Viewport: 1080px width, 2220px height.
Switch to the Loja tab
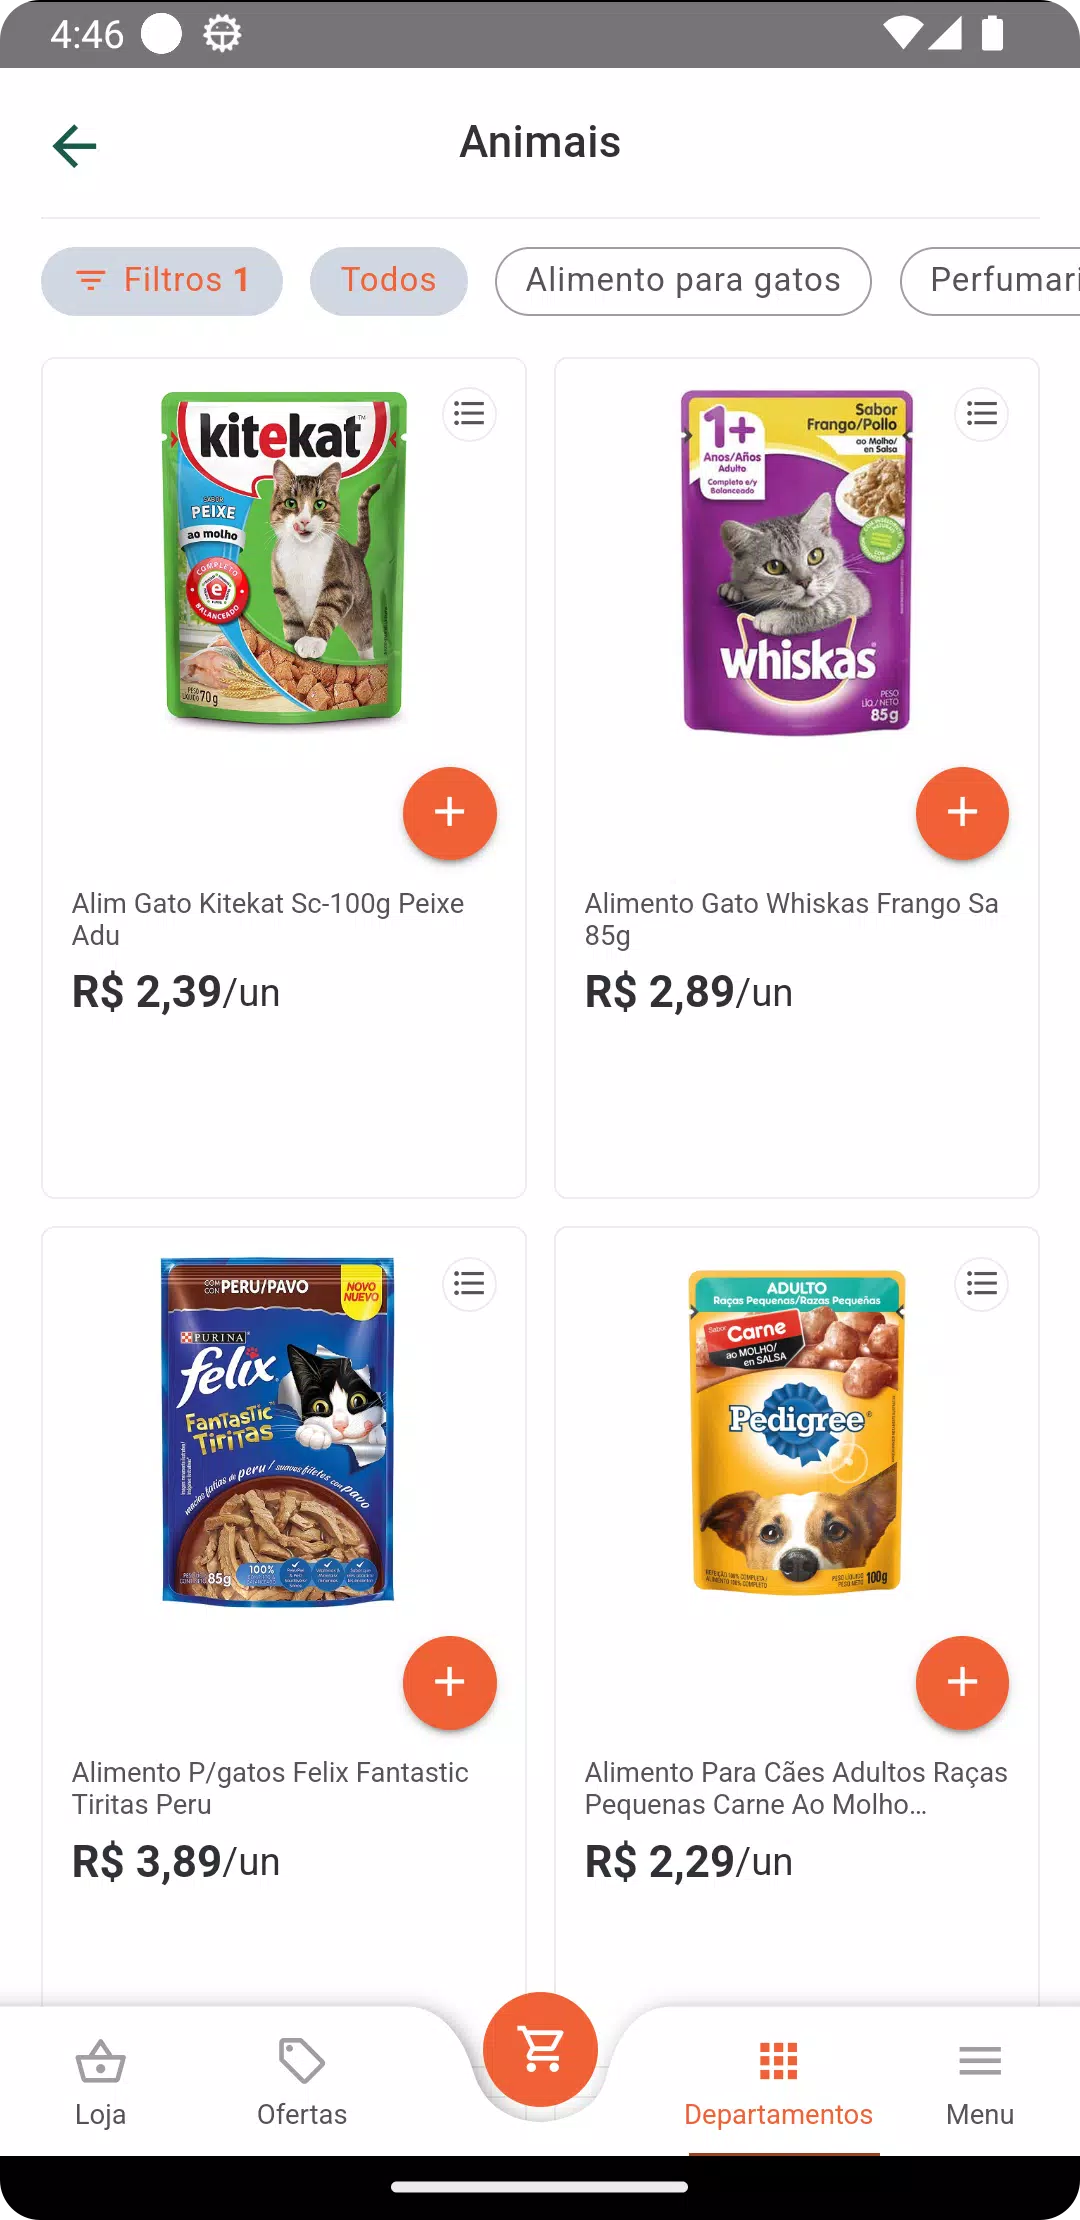[x=100, y=2083]
